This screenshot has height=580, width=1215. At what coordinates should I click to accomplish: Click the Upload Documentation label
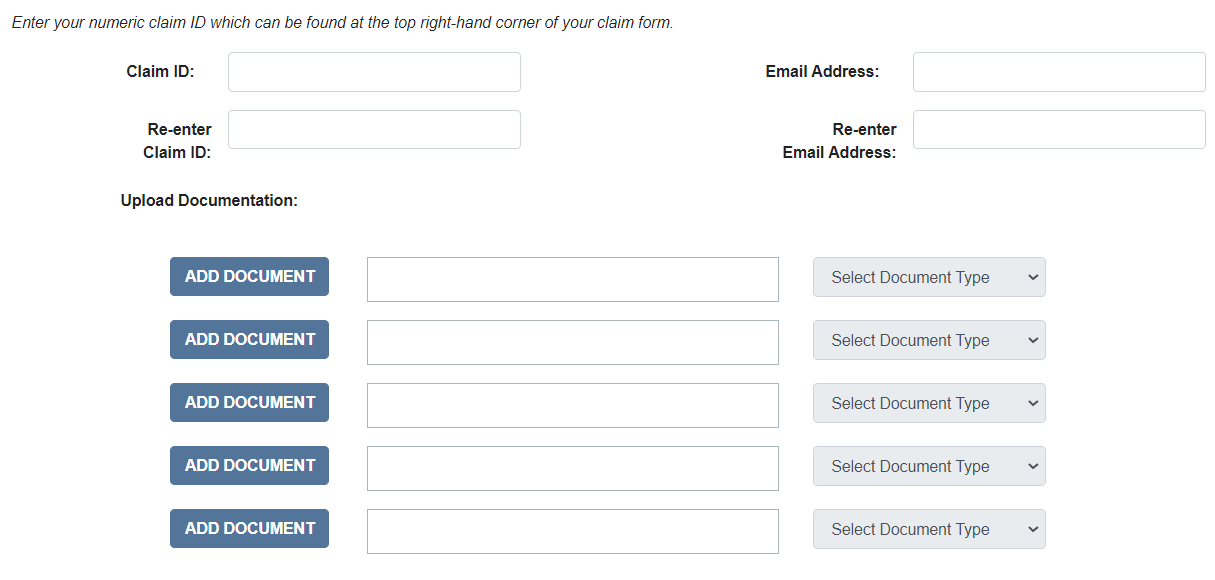pos(209,201)
